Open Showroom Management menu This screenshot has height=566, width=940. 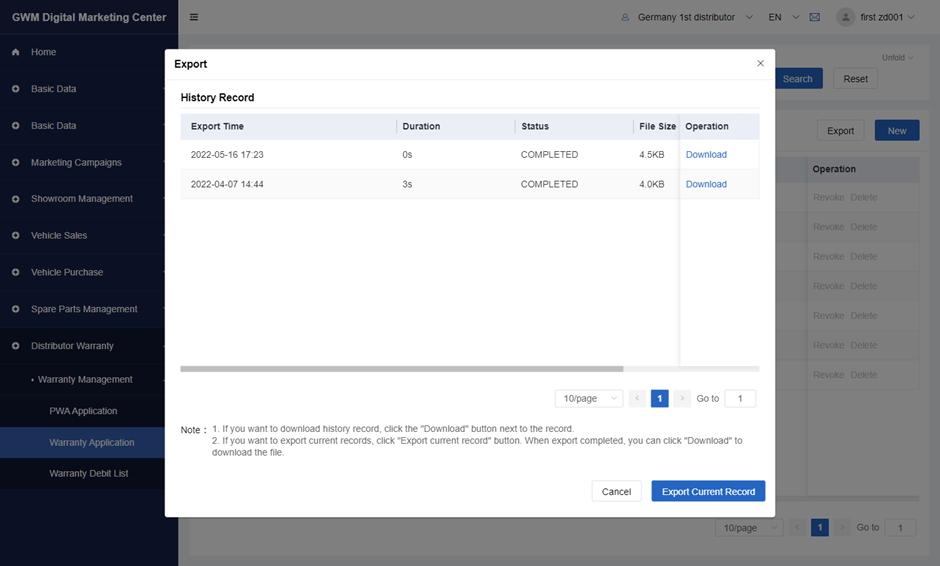(82, 198)
